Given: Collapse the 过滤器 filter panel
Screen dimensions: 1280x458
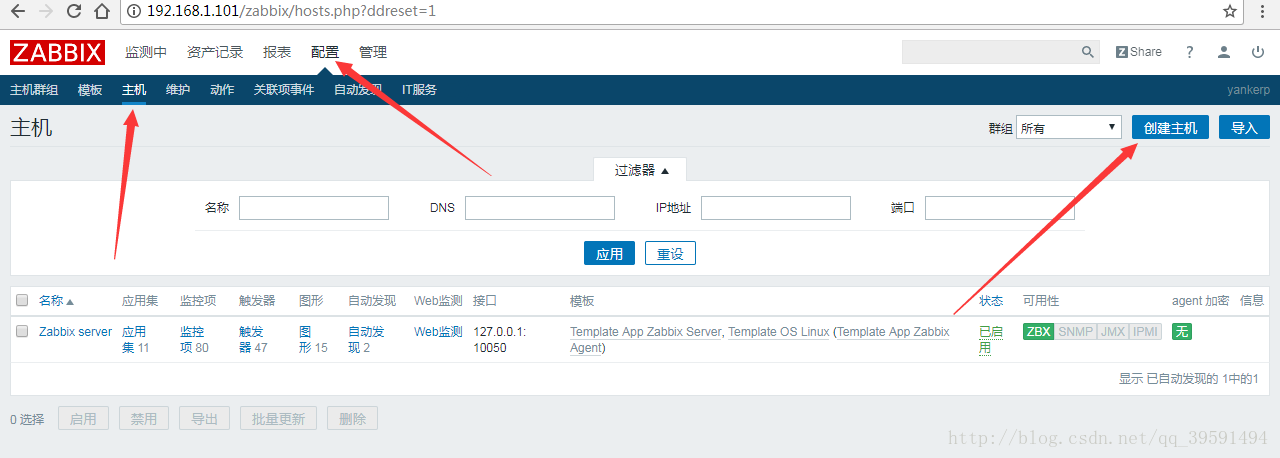Looking at the screenshot, I should pos(641,170).
